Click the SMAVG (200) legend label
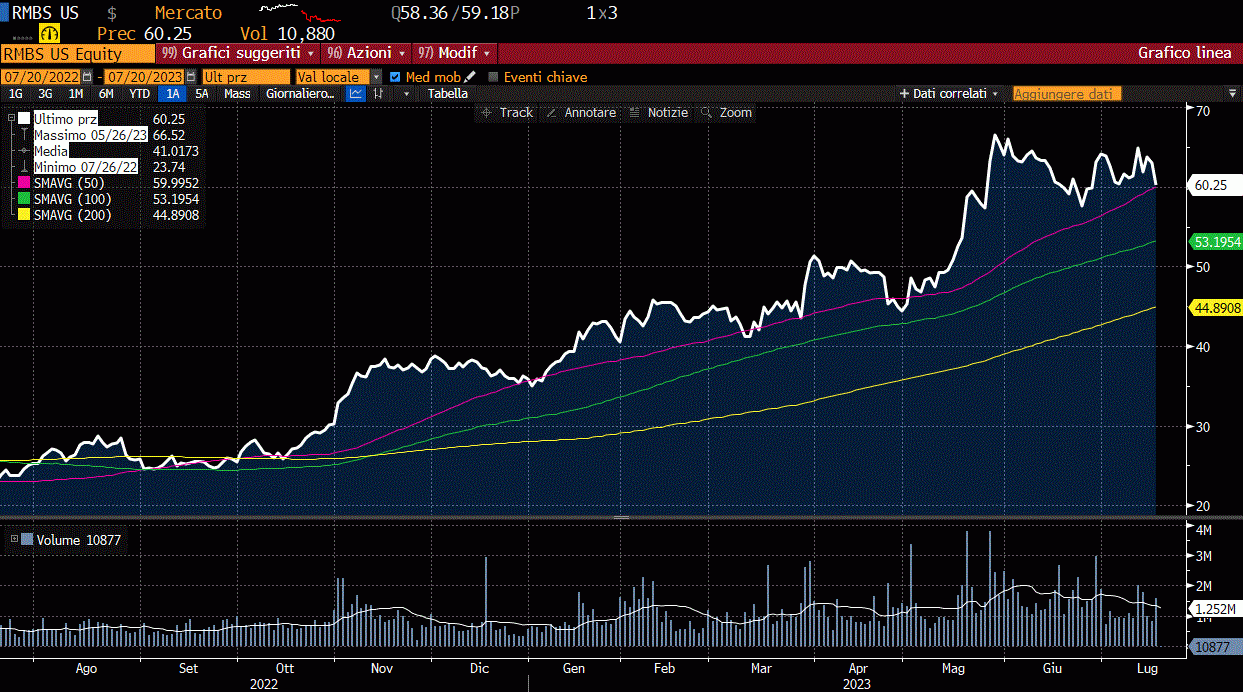Viewport: 1243px width, 692px height. tap(72, 215)
